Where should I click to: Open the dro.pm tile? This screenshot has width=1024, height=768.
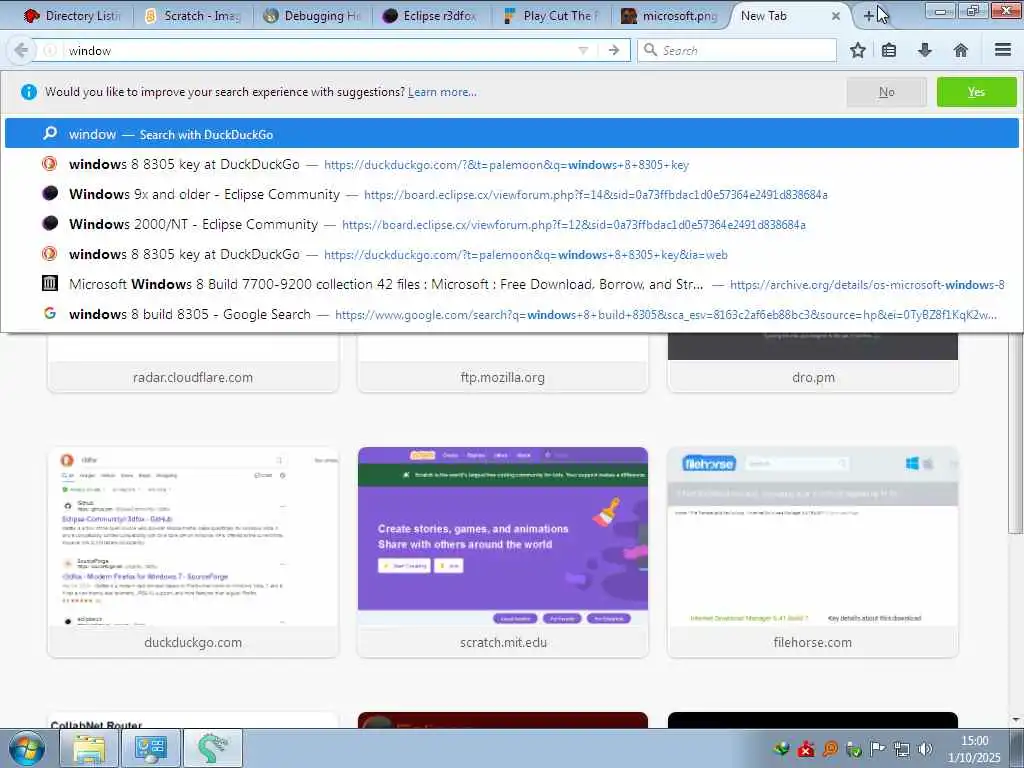813,362
